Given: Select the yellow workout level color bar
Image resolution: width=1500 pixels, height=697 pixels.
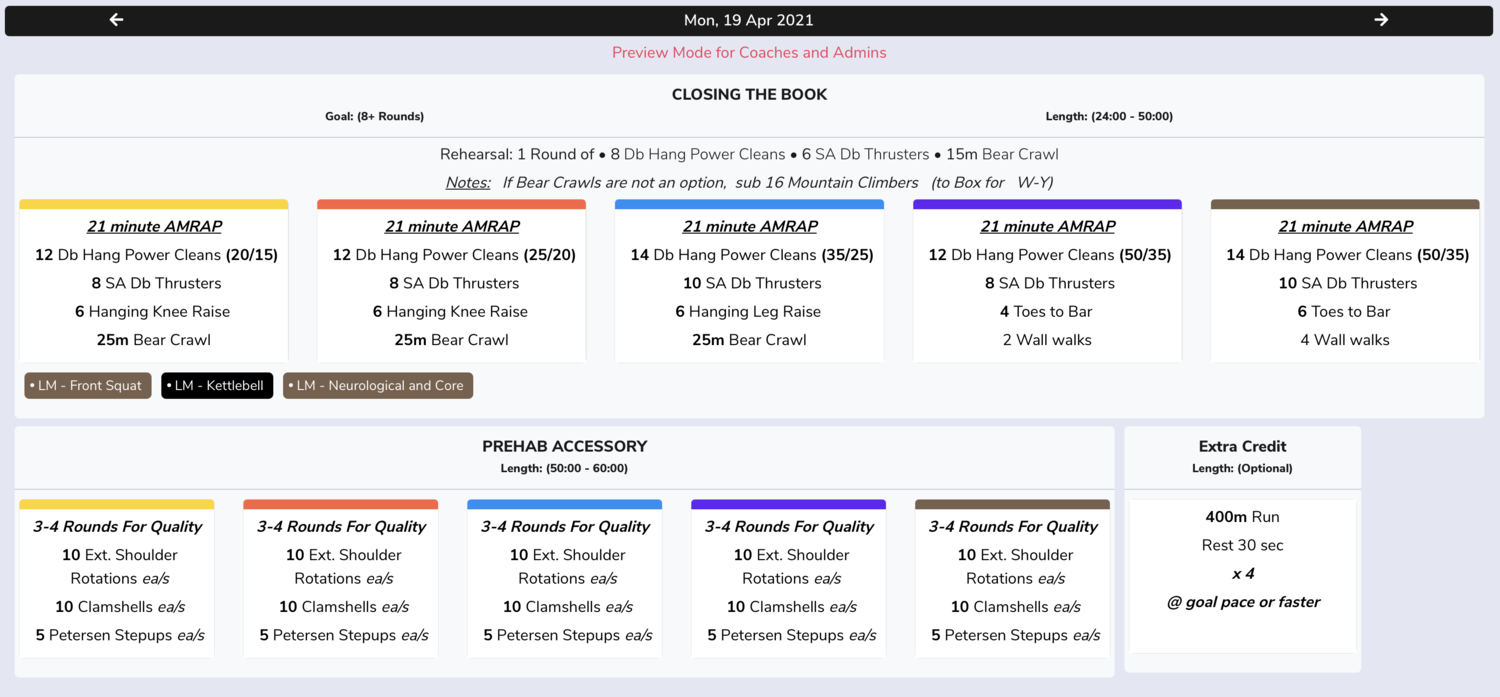Looking at the screenshot, I should coord(154,204).
